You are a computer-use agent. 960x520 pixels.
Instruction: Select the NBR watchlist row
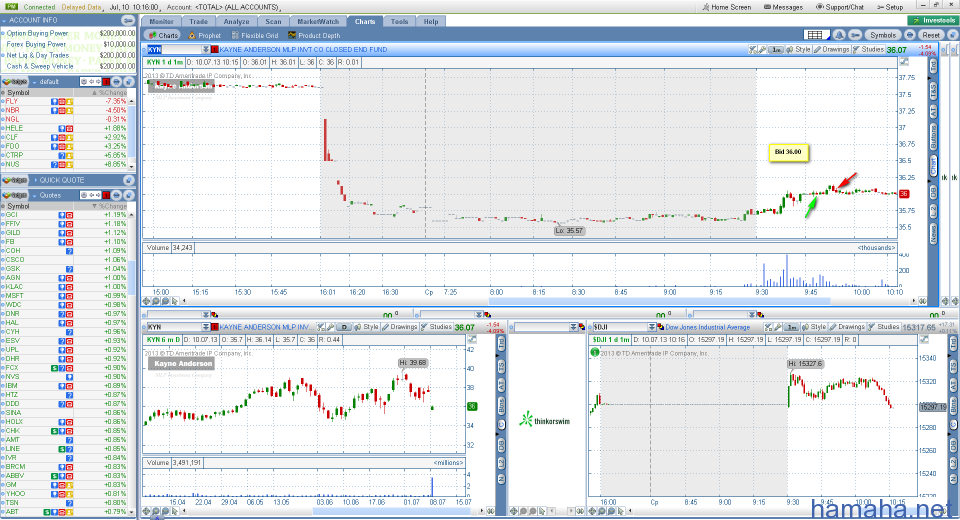[64, 110]
